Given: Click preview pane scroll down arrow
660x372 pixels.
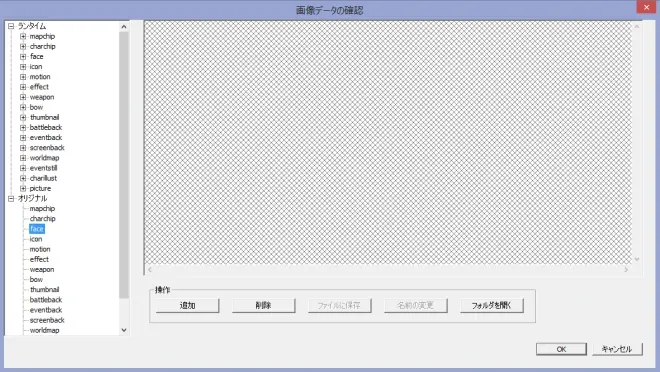Looking at the screenshot, I should [637, 259].
